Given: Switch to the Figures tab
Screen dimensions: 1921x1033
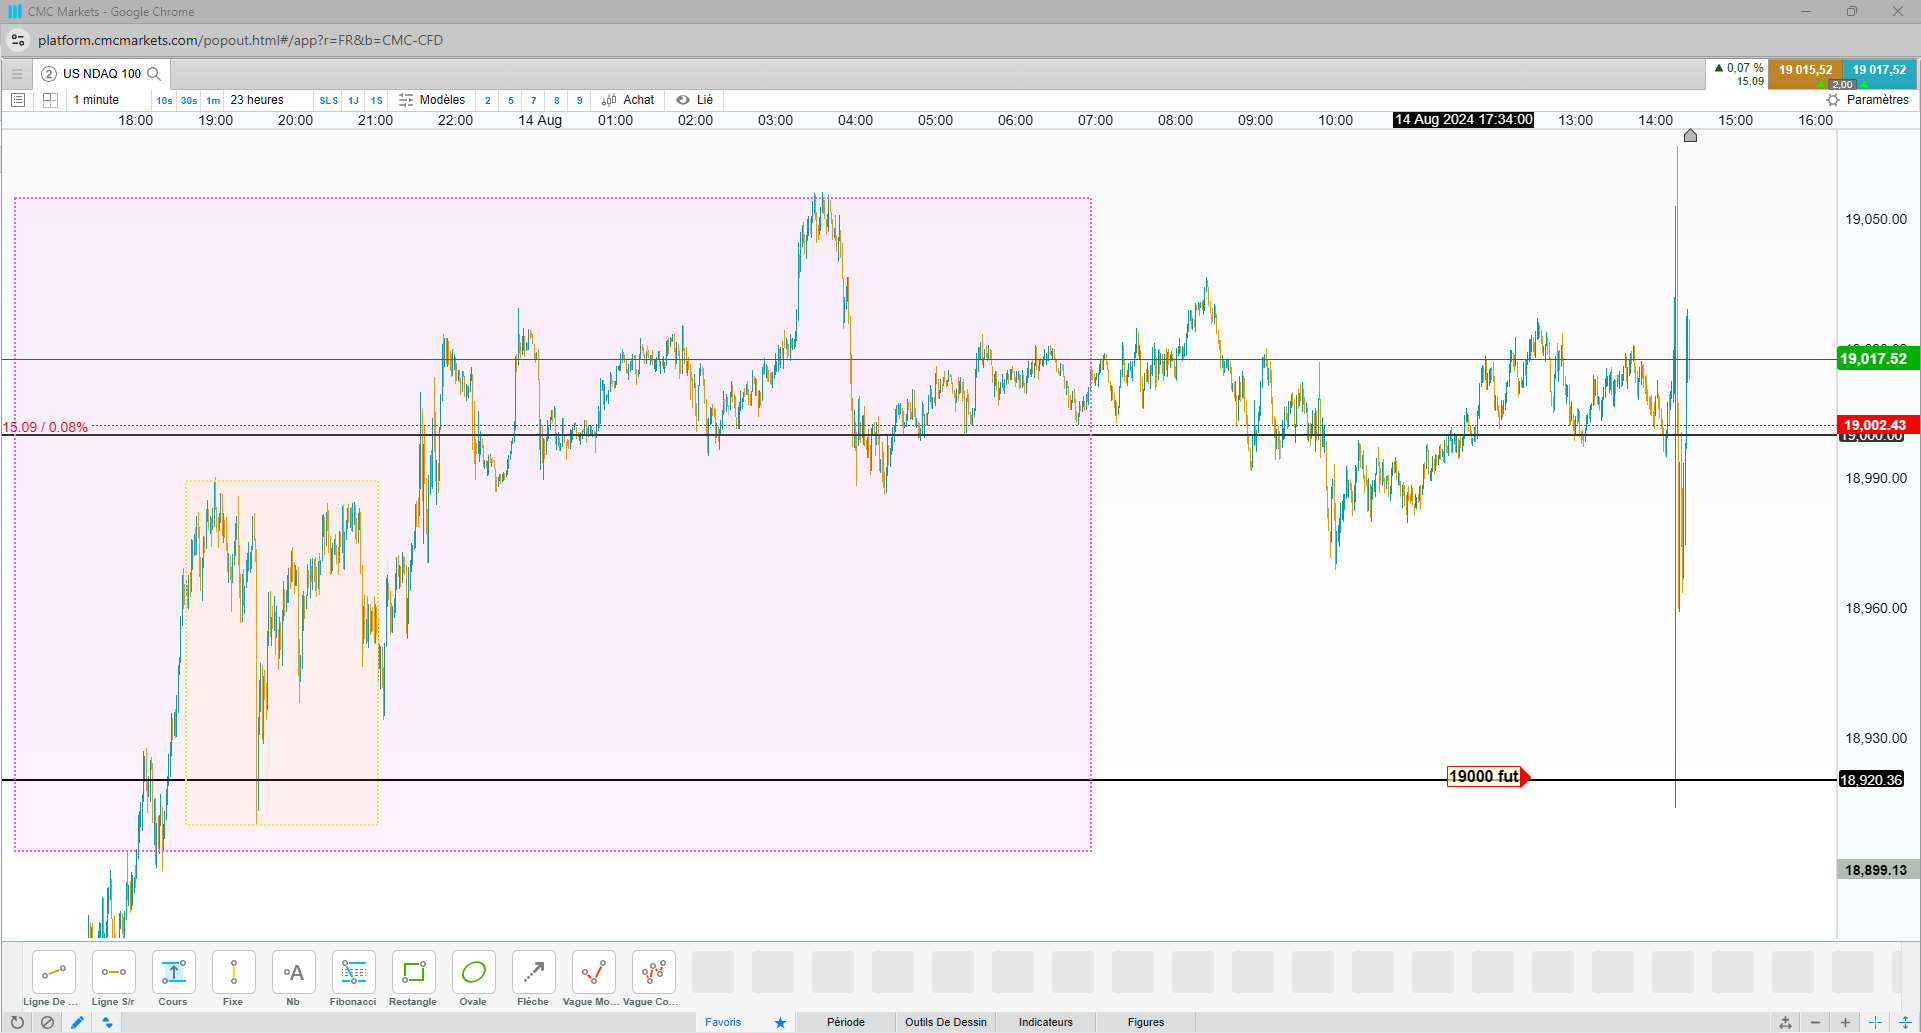Looking at the screenshot, I should pyautogui.click(x=1146, y=1022).
